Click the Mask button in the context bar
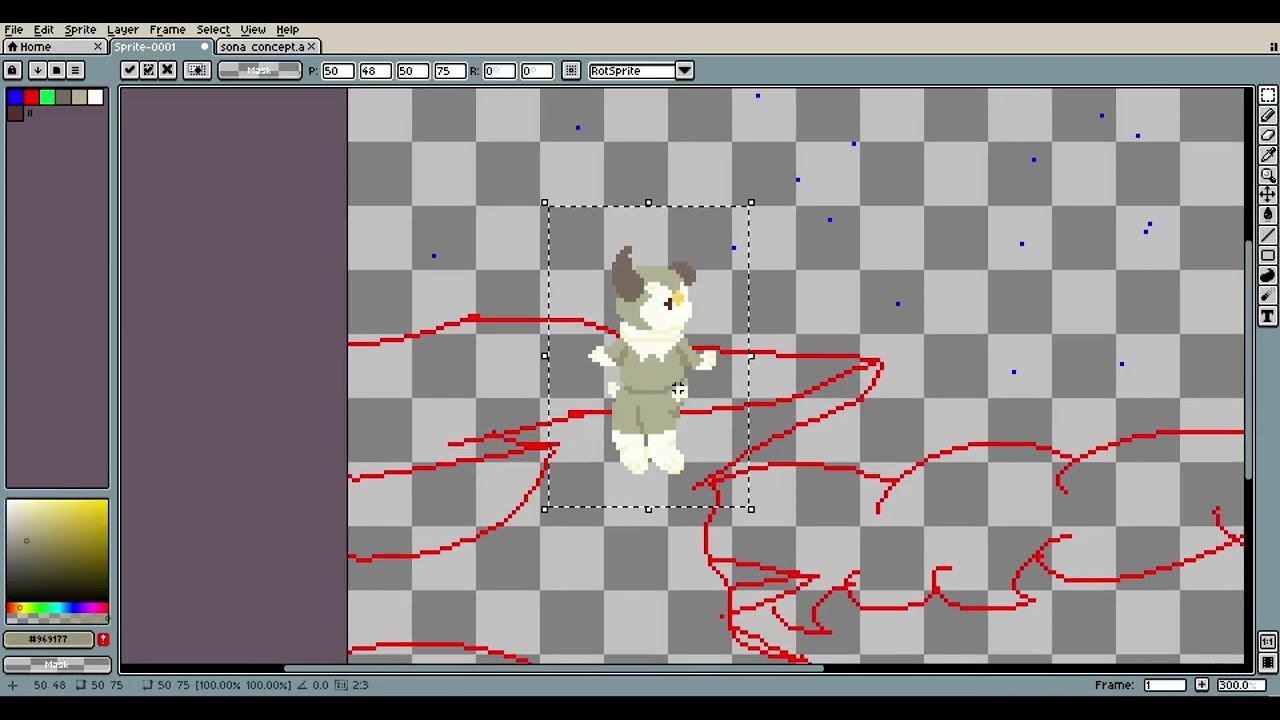The image size is (1280, 720). click(259, 70)
